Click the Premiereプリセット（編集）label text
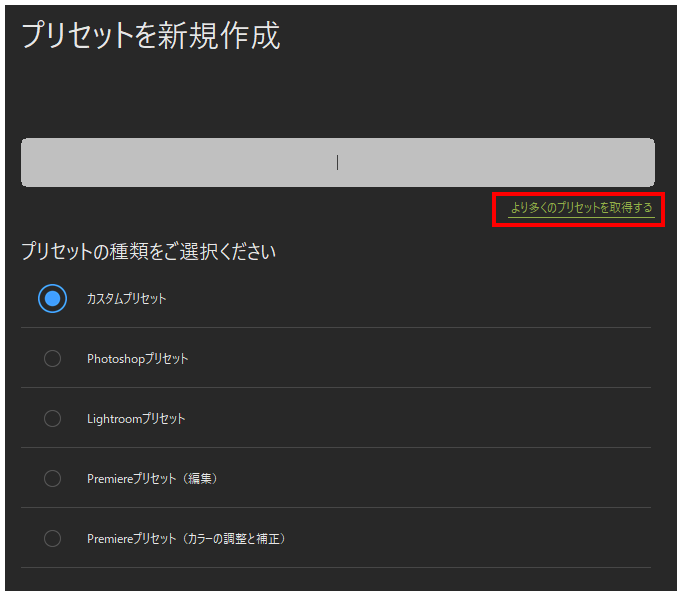This screenshot has height=594, width=682. (x=152, y=479)
